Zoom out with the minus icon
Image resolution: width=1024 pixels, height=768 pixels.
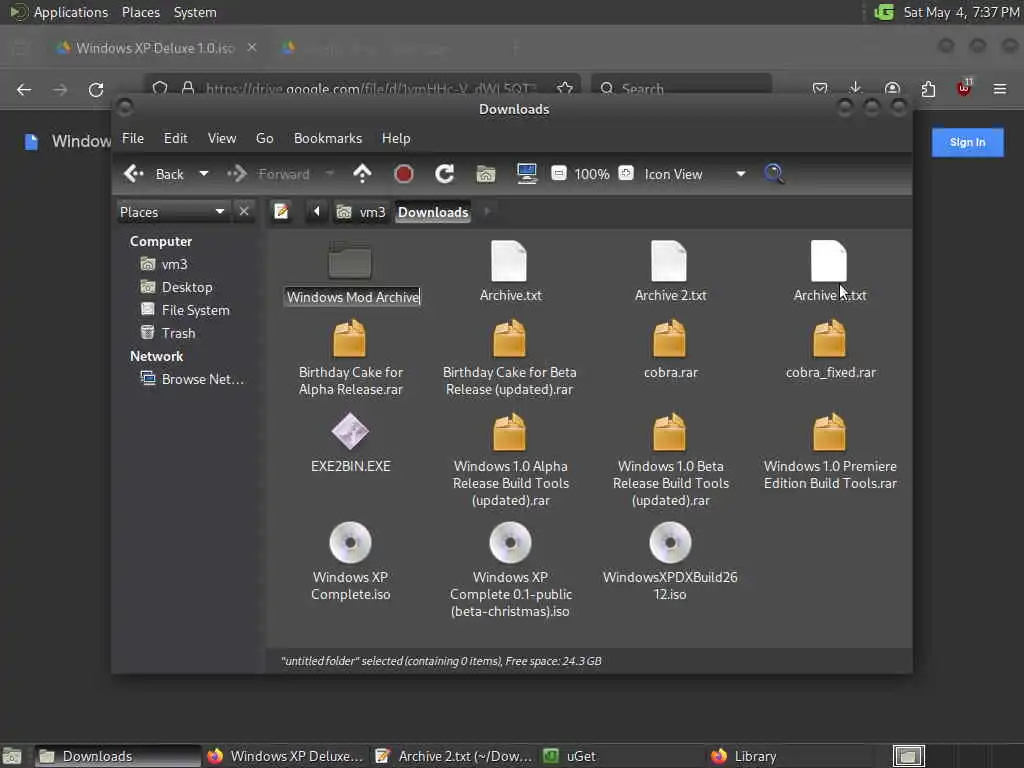point(558,173)
